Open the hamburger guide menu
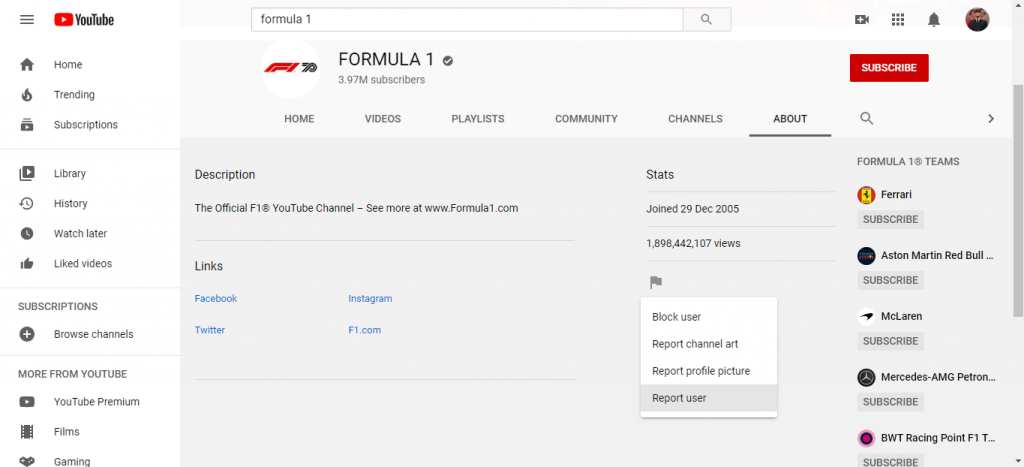This screenshot has width=1024, height=467. [x=27, y=20]
